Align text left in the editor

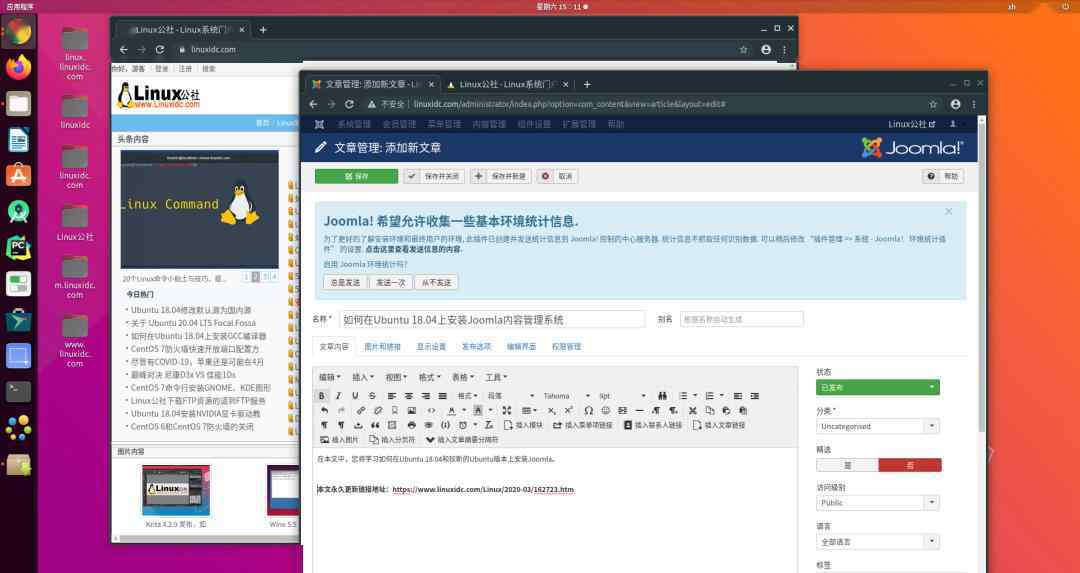pyautogui.click(x=391, y=396)
